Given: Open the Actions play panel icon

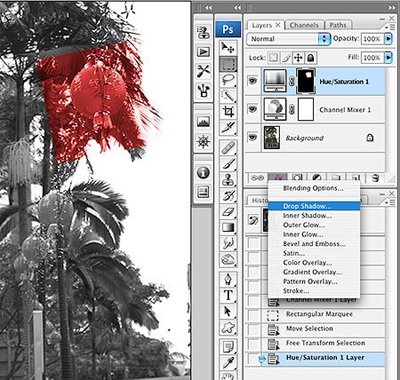Looking at the screenshot, I should (203, 52).
